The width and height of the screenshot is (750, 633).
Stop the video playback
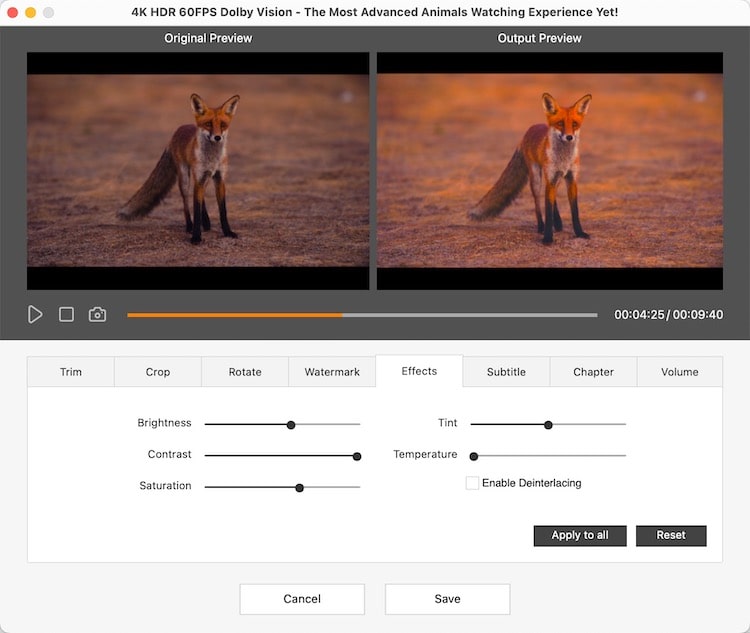66,314
